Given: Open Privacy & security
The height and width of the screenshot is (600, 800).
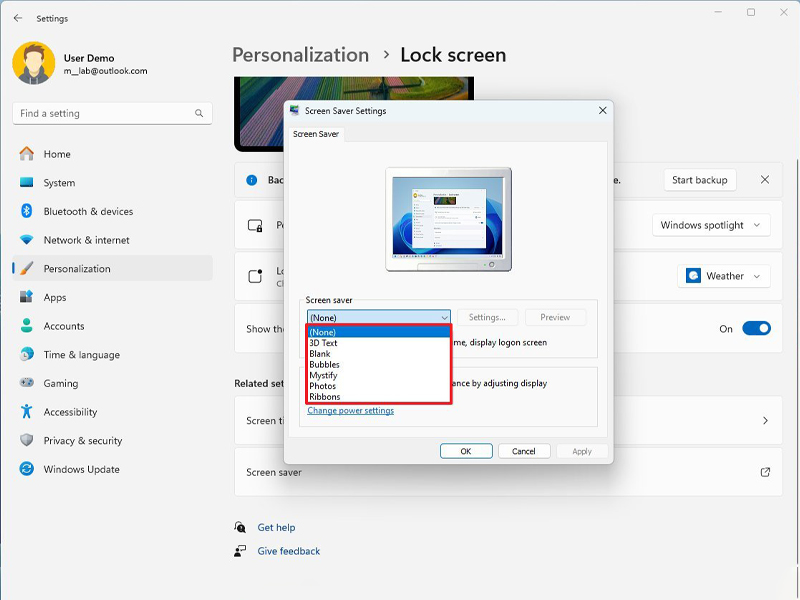Looking at the screenshot, I should click(x=112, y=440).
